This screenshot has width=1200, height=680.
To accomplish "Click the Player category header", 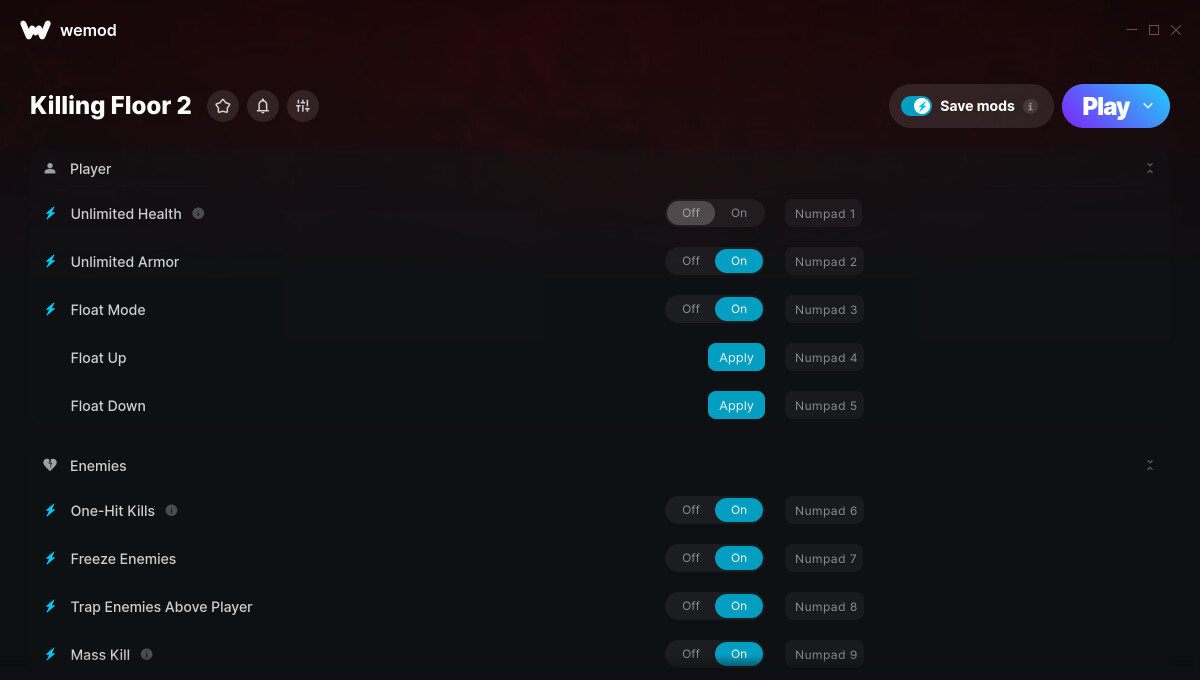I will [x=90, y=169].
